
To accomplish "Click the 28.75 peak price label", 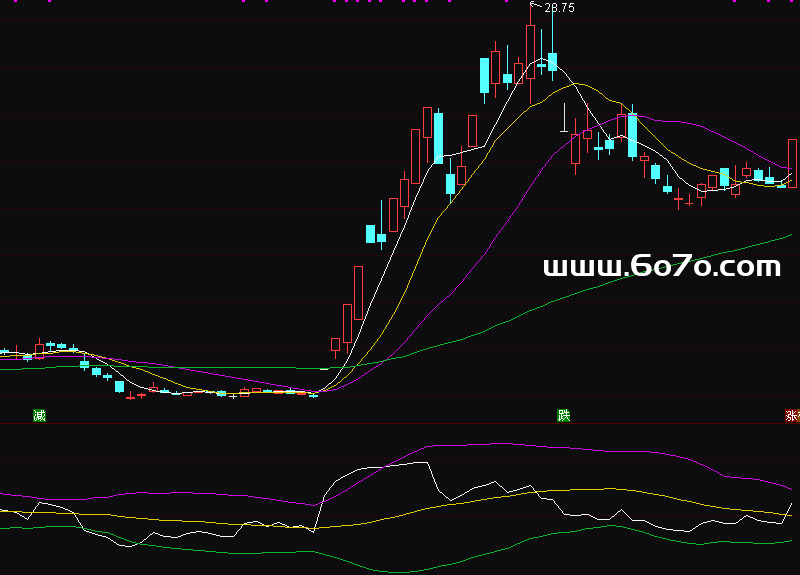I will 559,8.
